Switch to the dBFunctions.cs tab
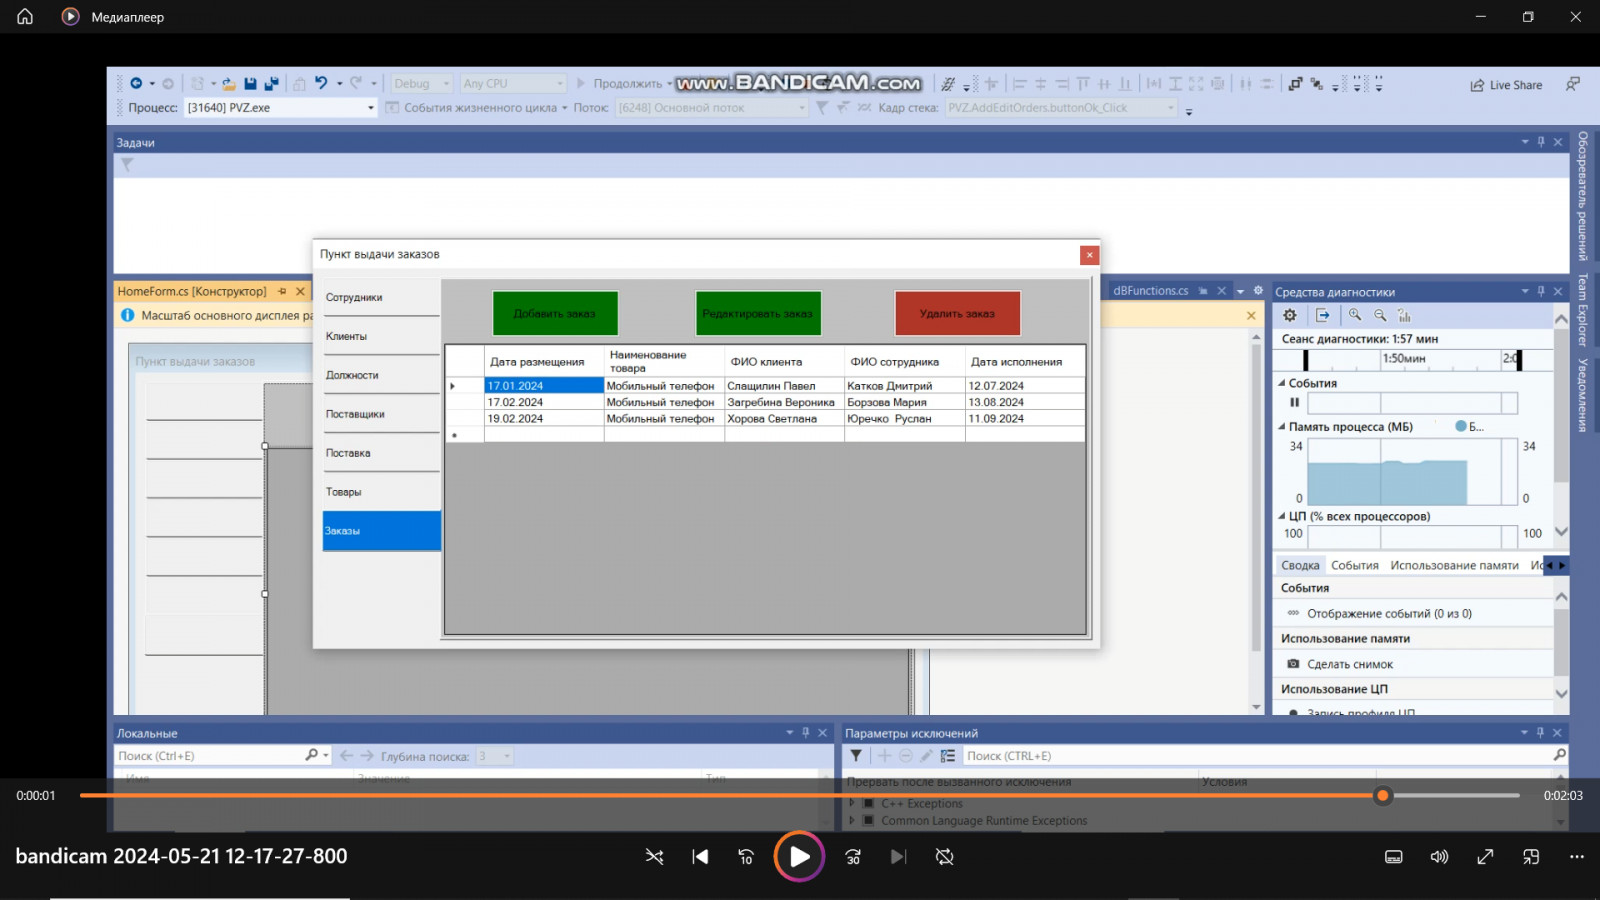Image resolution: width=1600 pixels, height=900 pixels. (1151, 291)
